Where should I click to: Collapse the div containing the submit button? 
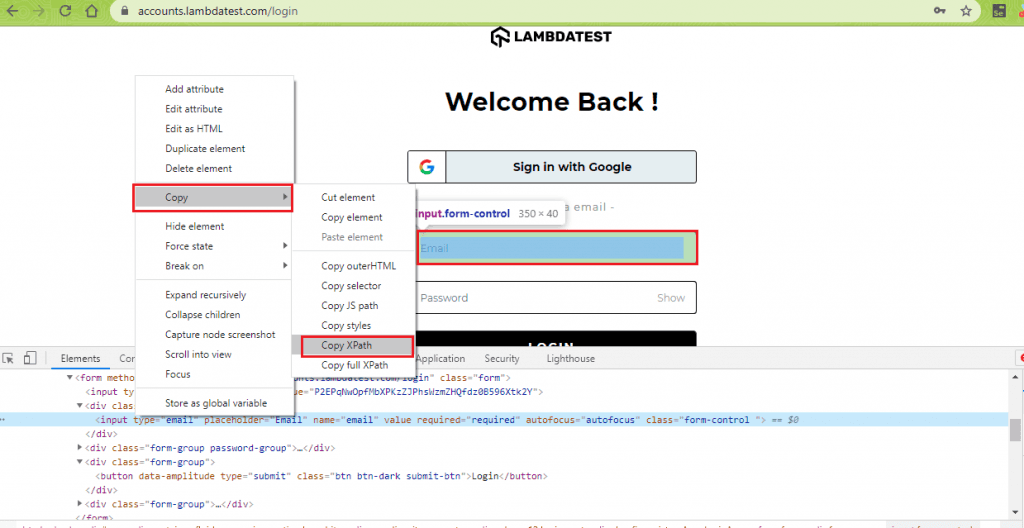tap(80, 461)
